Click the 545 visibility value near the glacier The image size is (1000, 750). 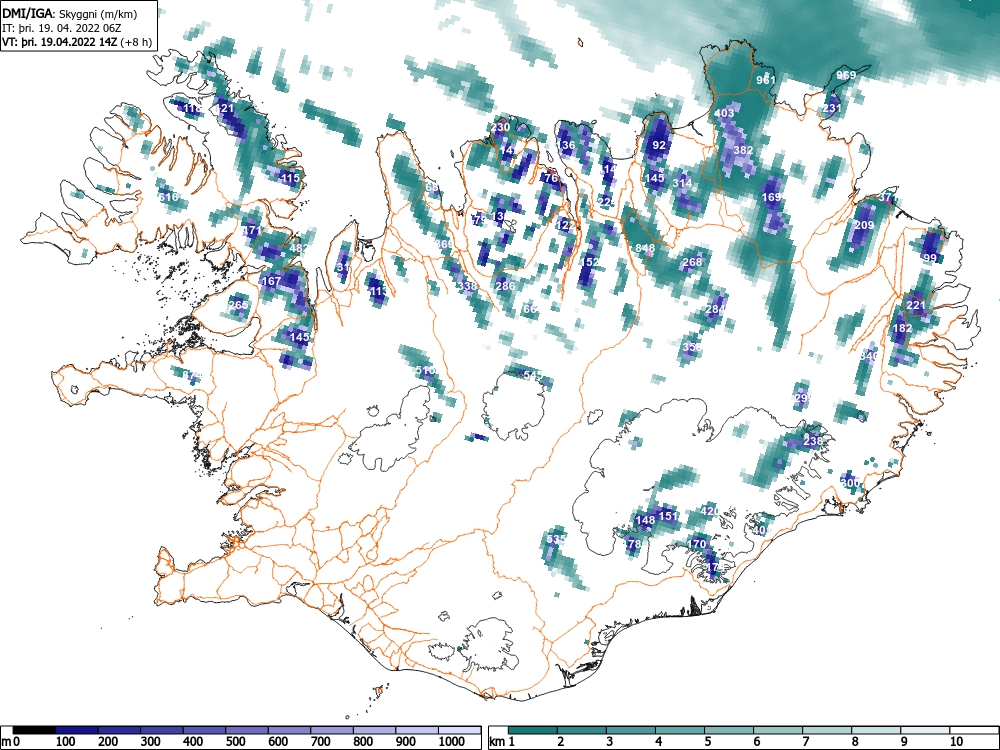tap(533, 375)
